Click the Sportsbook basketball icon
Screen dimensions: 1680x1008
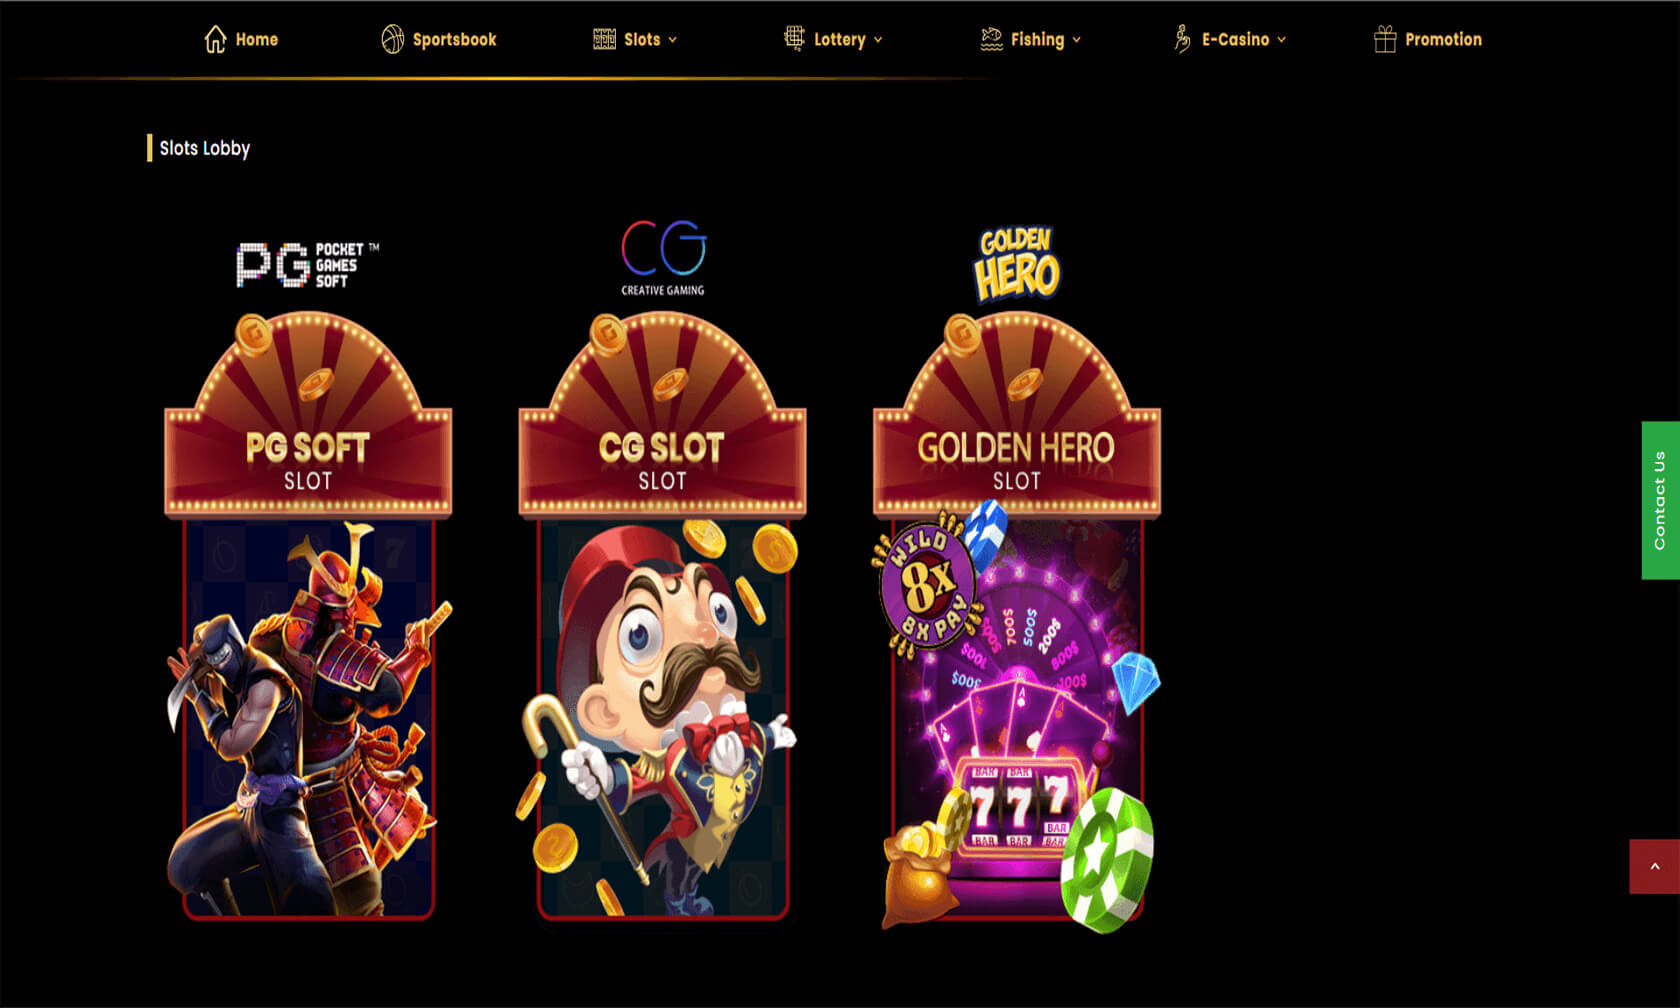392,39
